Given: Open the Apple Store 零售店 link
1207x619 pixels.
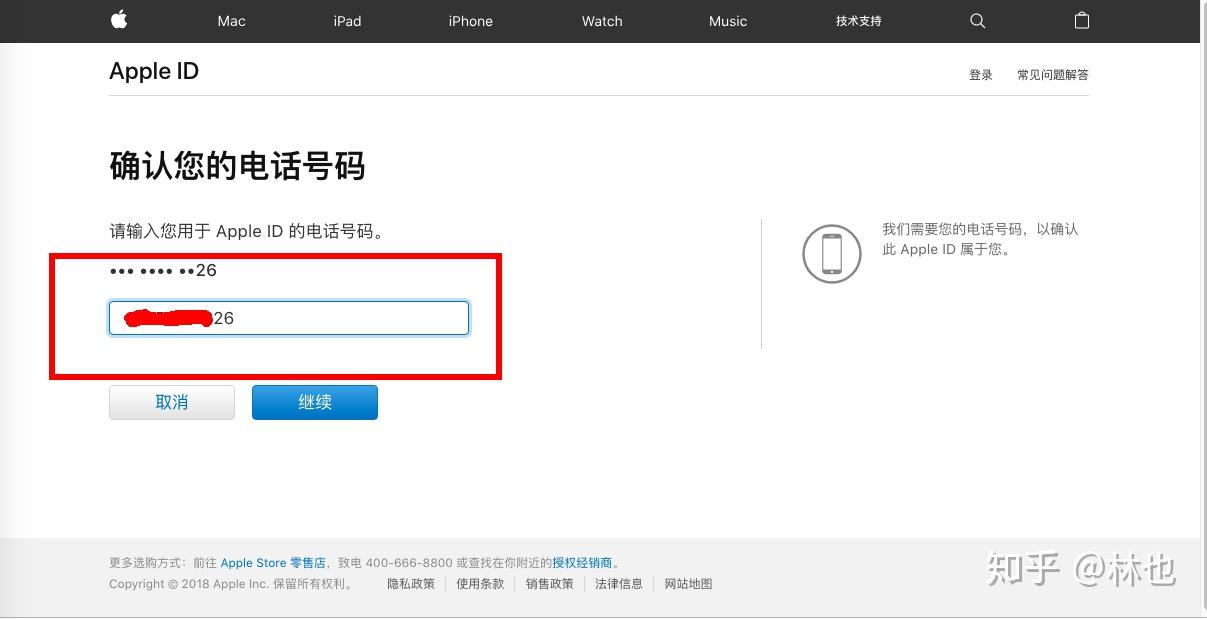Looking at the screenshot, I should coord(273,562).
